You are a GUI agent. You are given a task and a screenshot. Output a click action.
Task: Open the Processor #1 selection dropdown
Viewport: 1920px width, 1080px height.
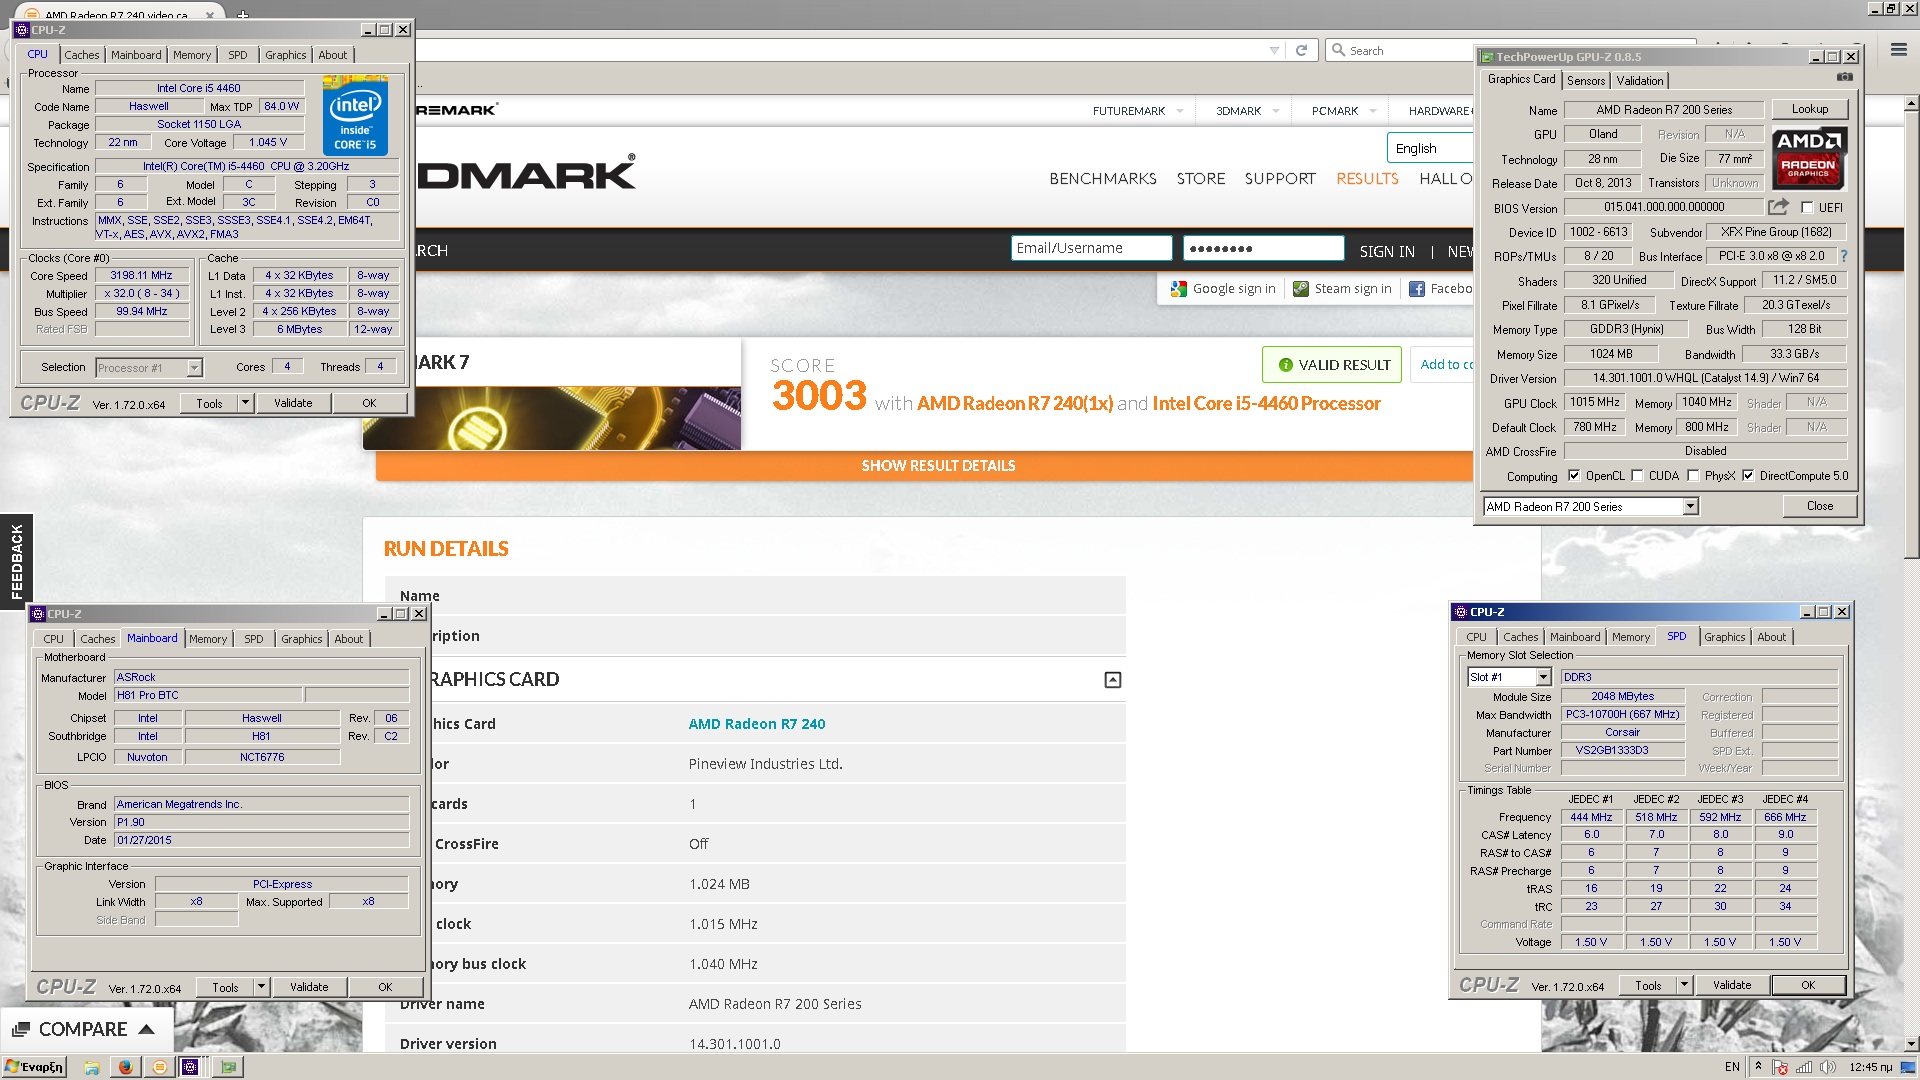click(194, 368)
